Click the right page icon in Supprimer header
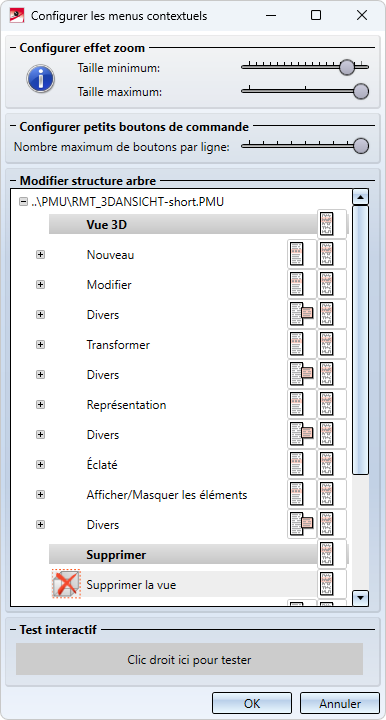This screenshot has width=386, height=720. click(x=332, y=554)
